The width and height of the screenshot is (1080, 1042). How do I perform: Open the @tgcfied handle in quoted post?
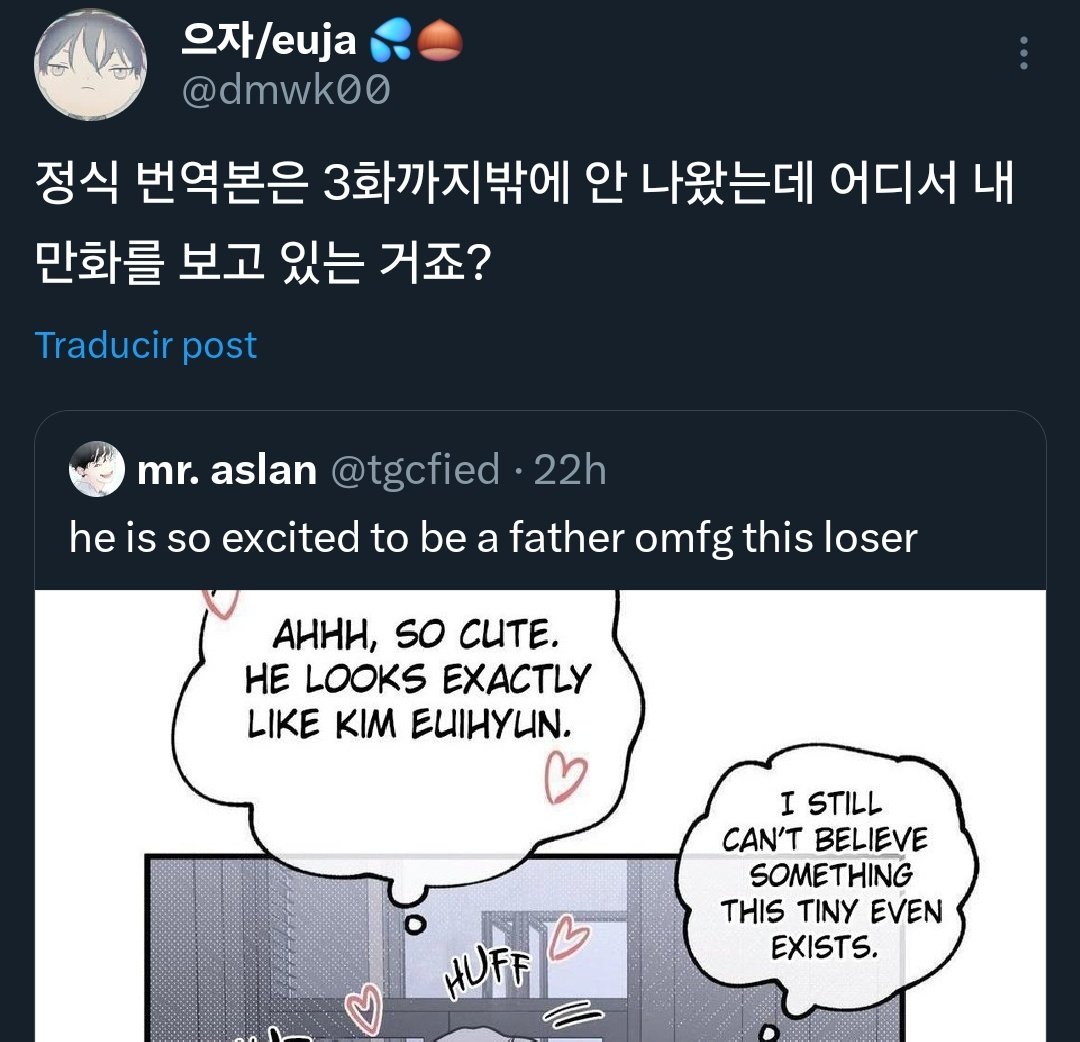(x=415, y=469)
